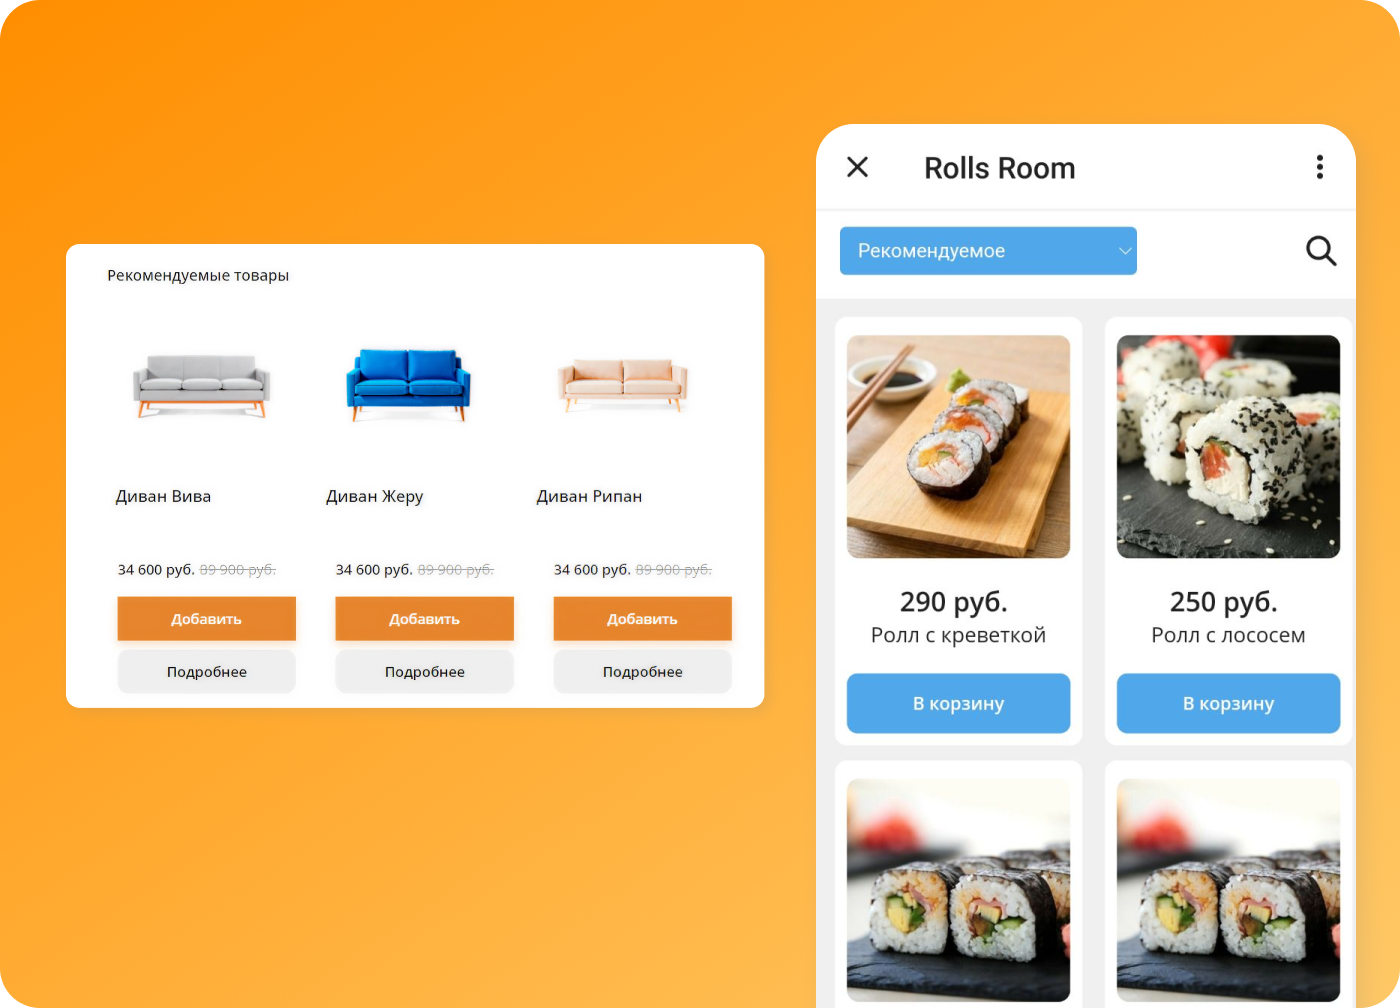Select the beige Диван Рипан sofa image
Image resolution: width=1400 pixels, height=1008 pixels.
(x=623, y=386)
